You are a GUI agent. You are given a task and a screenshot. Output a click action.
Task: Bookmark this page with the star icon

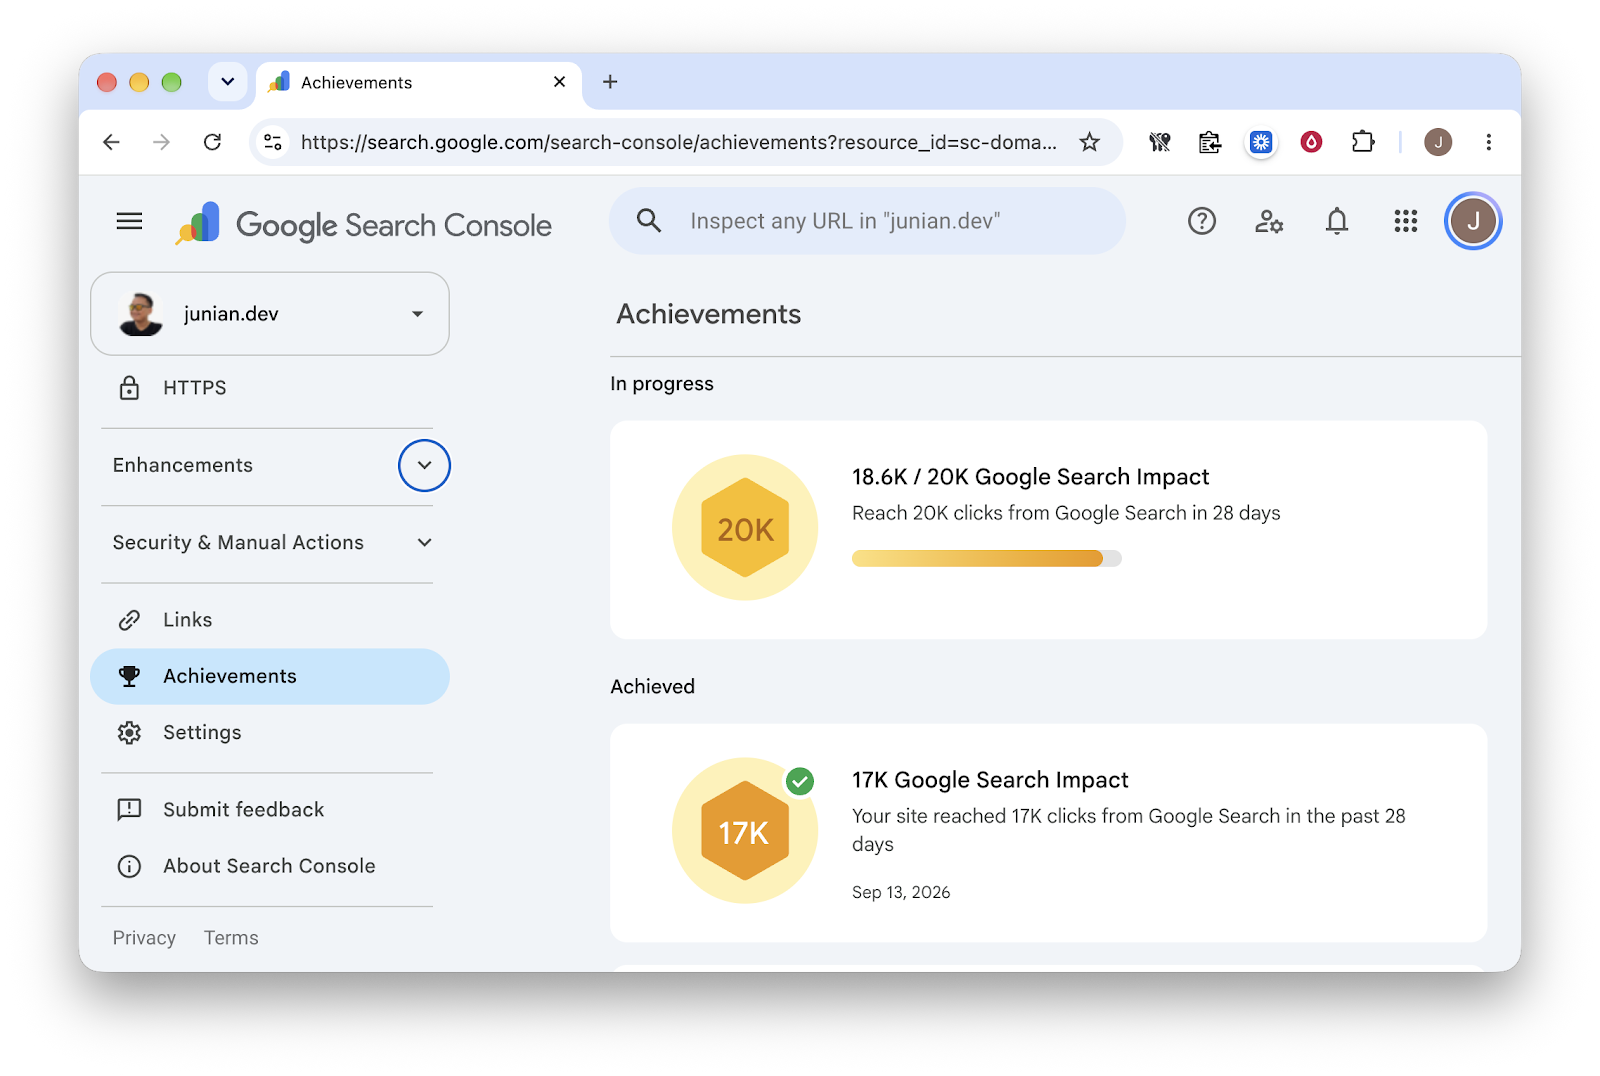pos(1090,142)
